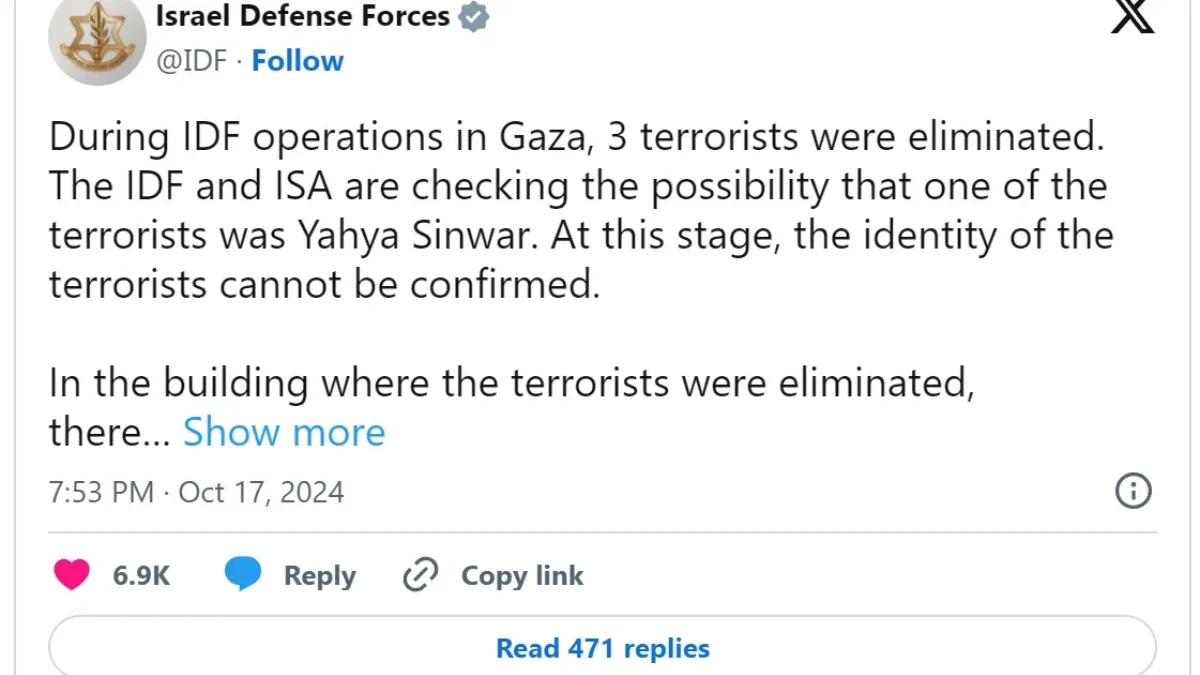Click the Copy link label
The height and width of the screenshot is (675, 1200).
(521, 575)
